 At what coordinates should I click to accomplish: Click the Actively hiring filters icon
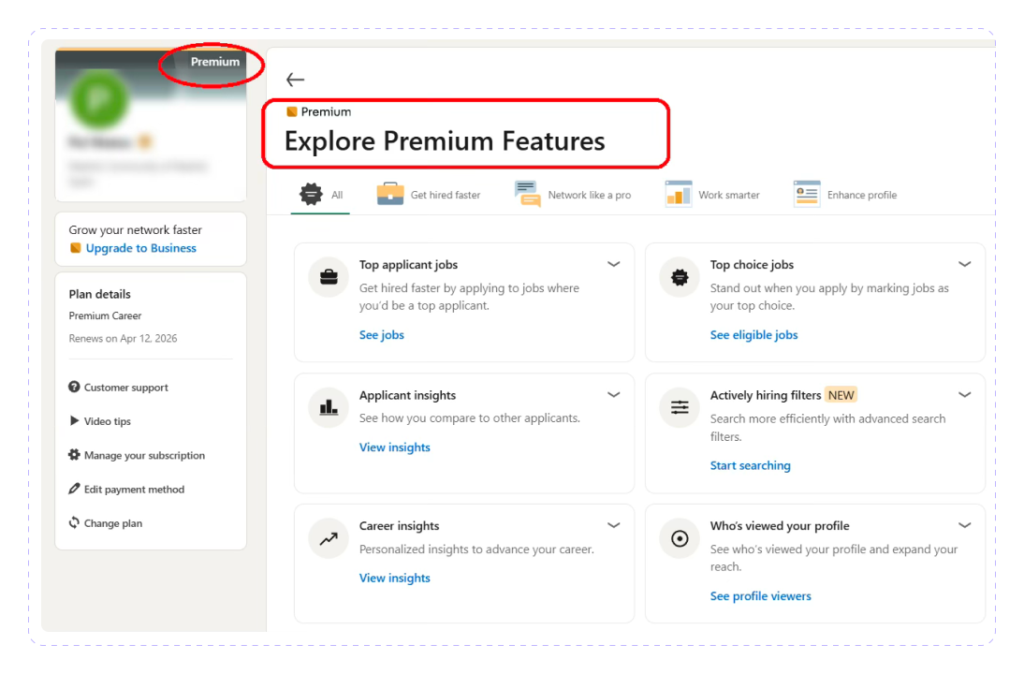(x=679, y=407)
